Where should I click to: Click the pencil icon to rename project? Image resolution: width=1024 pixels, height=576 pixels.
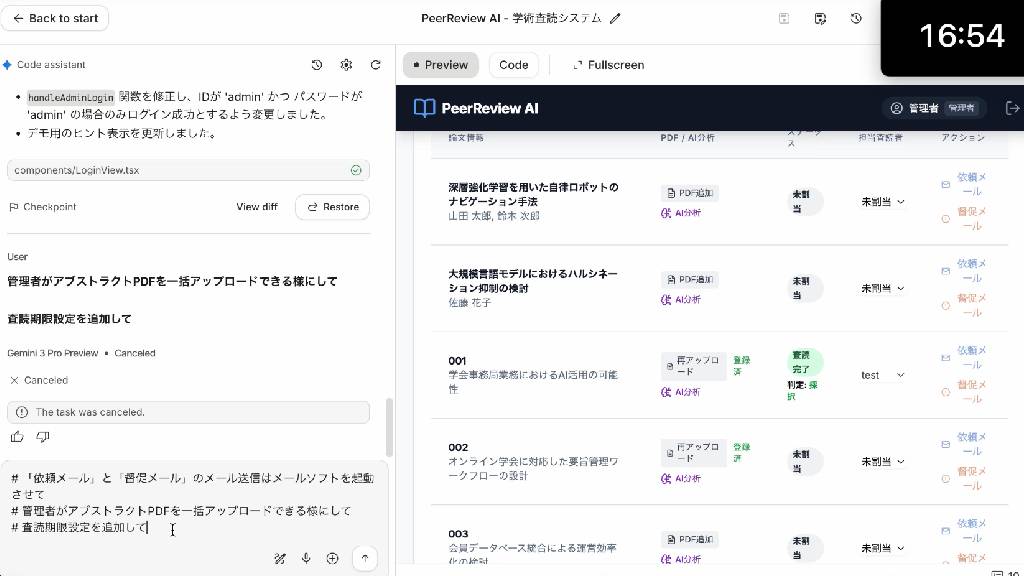click(x=615, y=18)
